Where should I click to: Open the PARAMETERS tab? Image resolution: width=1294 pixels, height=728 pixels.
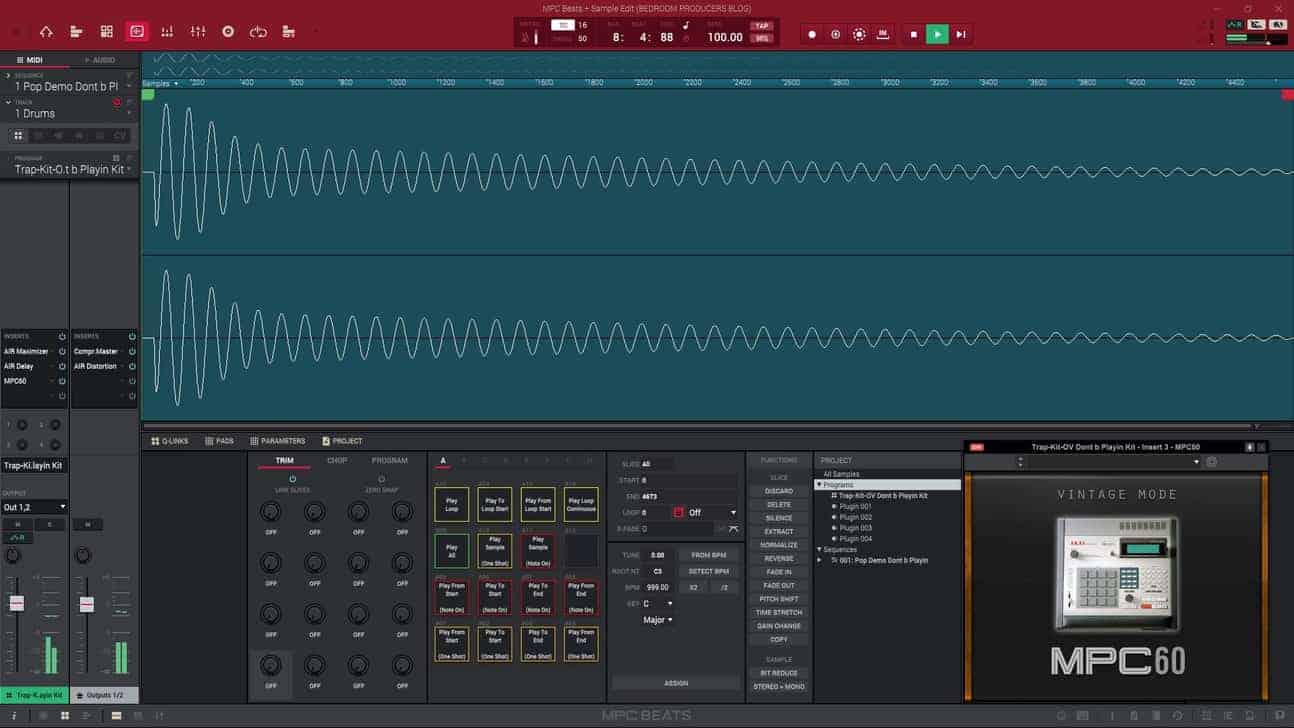pos(278,441)
